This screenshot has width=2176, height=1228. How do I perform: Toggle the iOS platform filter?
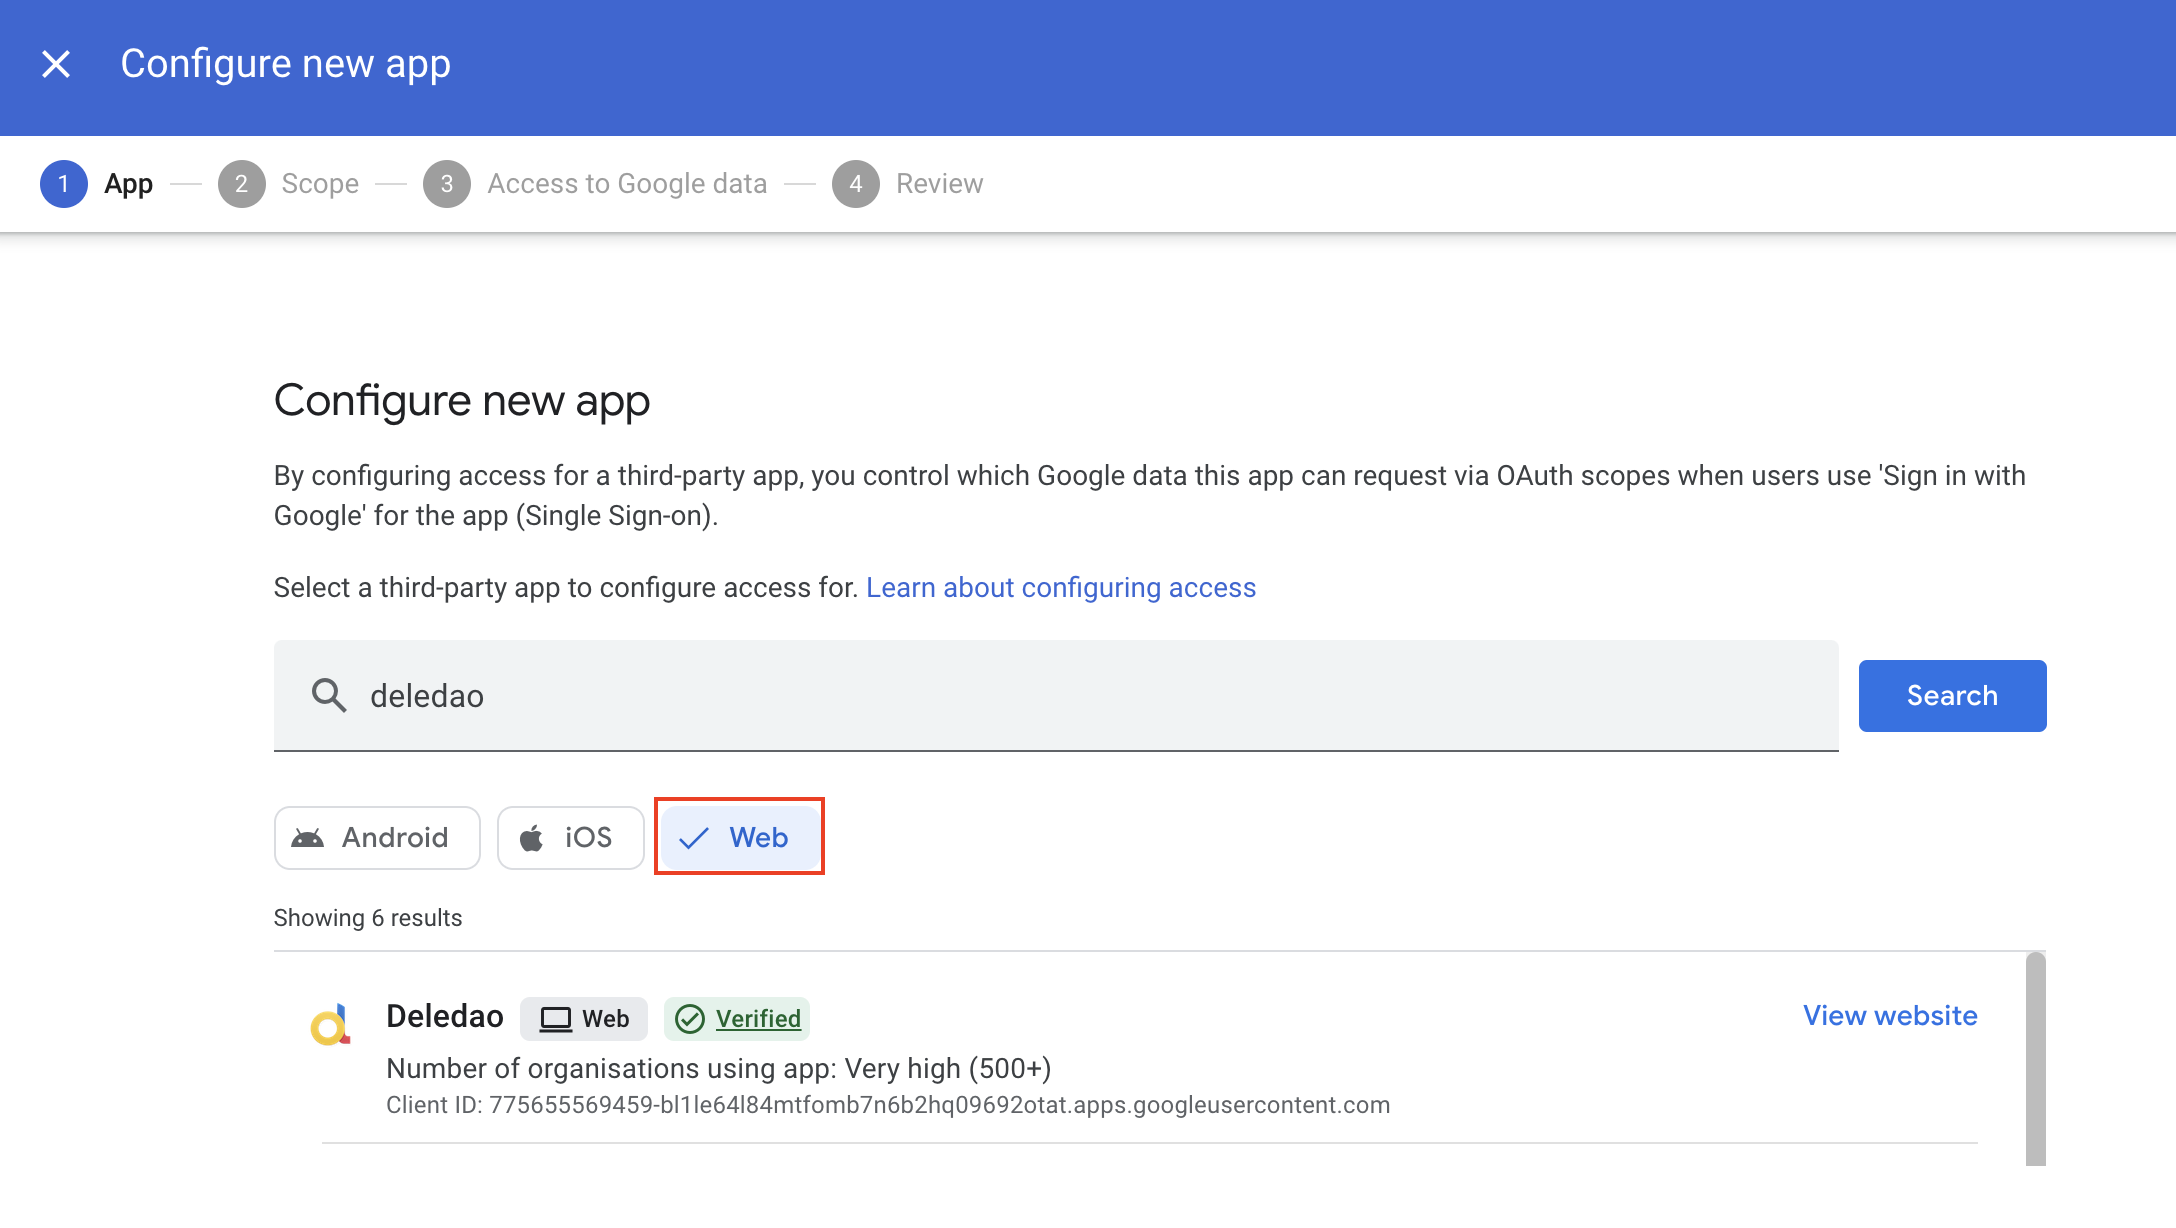pyautogui.click(x=570, y=838)
